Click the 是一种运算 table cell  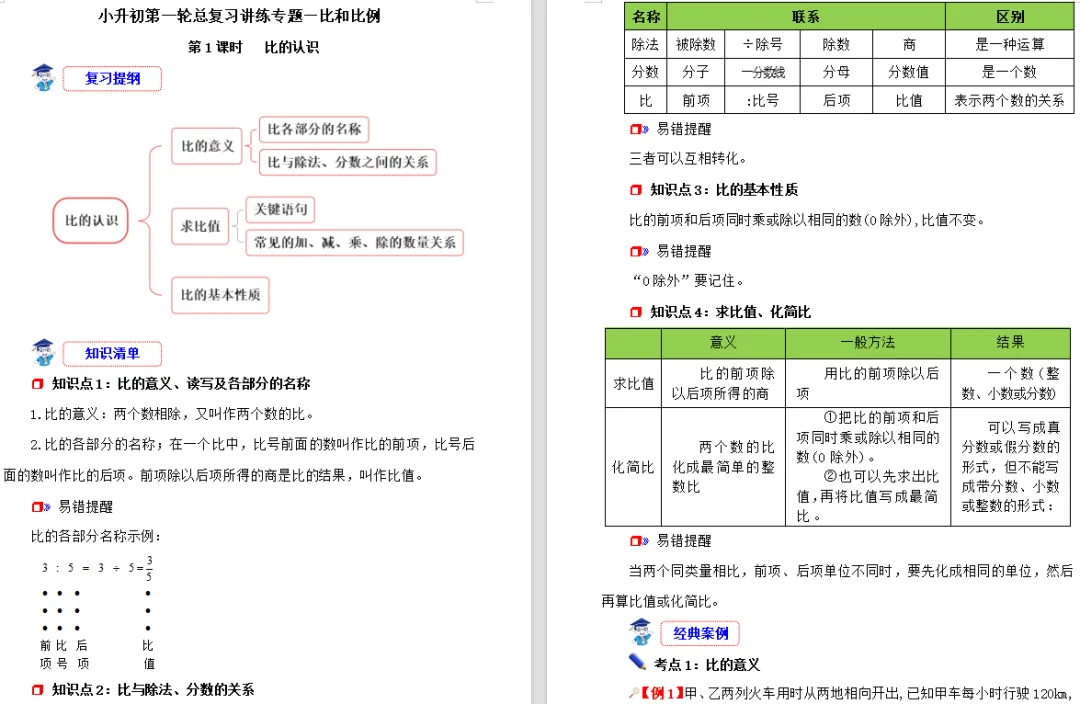pyautogui.click(x=1010, y=44)
